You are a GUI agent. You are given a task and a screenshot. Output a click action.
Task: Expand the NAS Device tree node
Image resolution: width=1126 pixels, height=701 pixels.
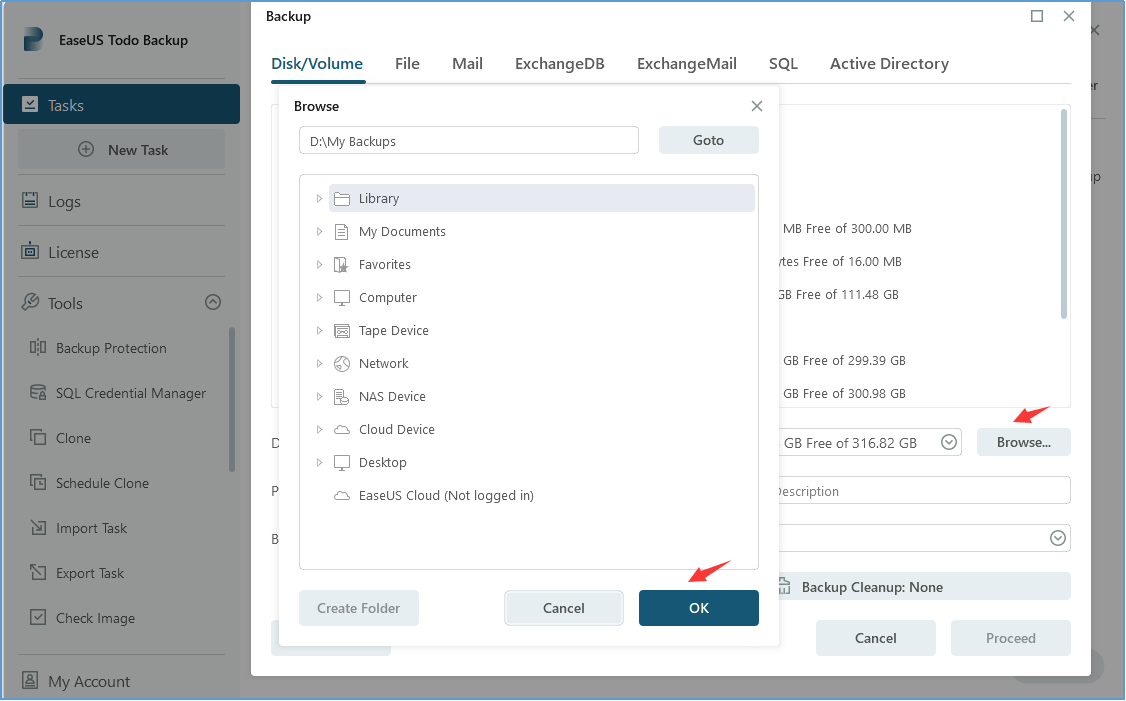click(320, 396)
